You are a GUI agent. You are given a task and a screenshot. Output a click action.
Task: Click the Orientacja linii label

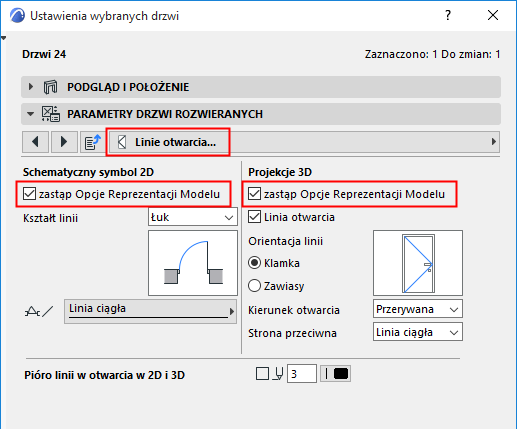286,241
